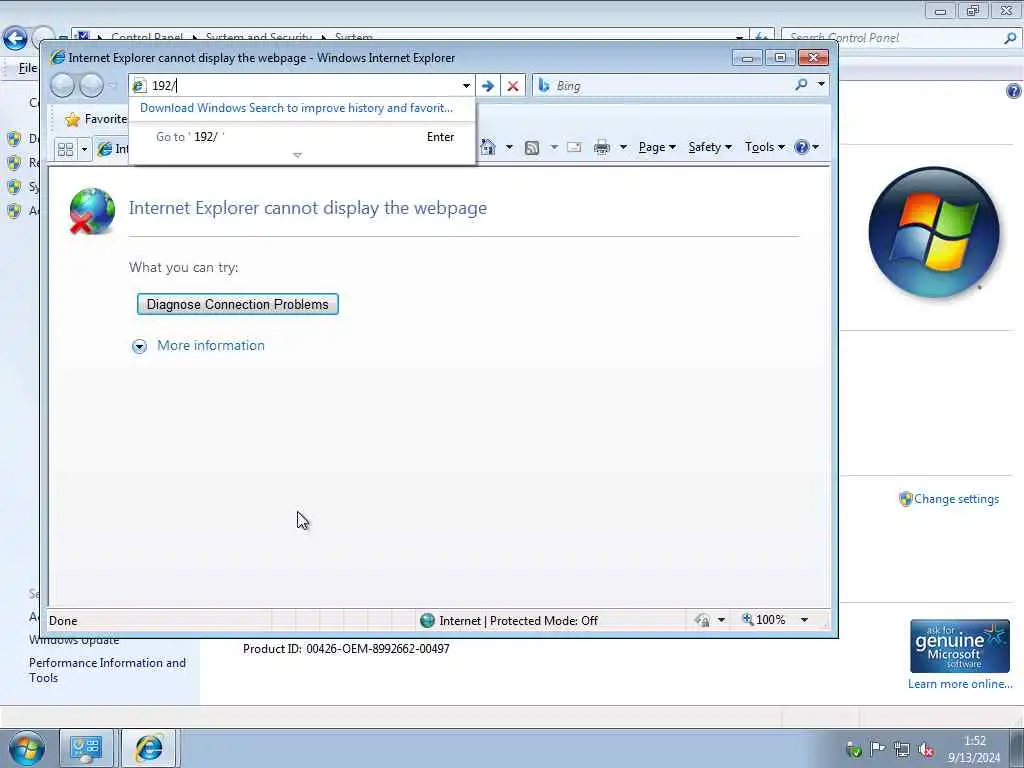Click the Search Control Panel field
Viewport: 1024px width, 768px height.
(x=893, y=38)
